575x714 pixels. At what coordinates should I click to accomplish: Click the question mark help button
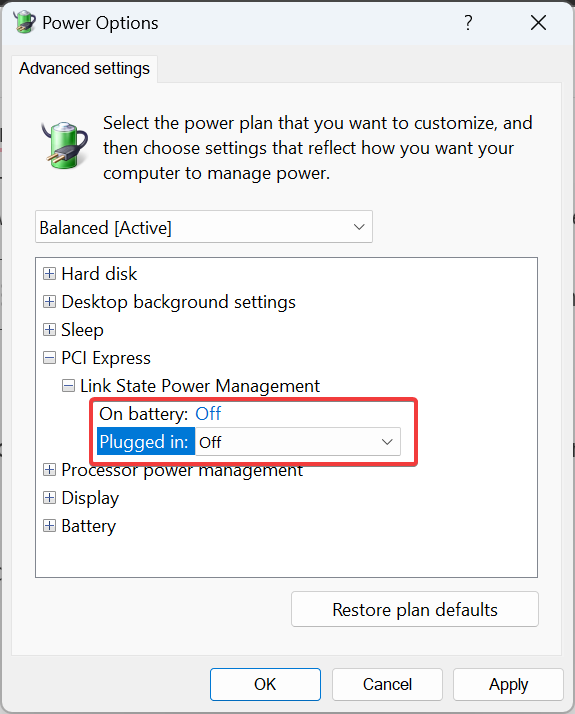[468, 22]
